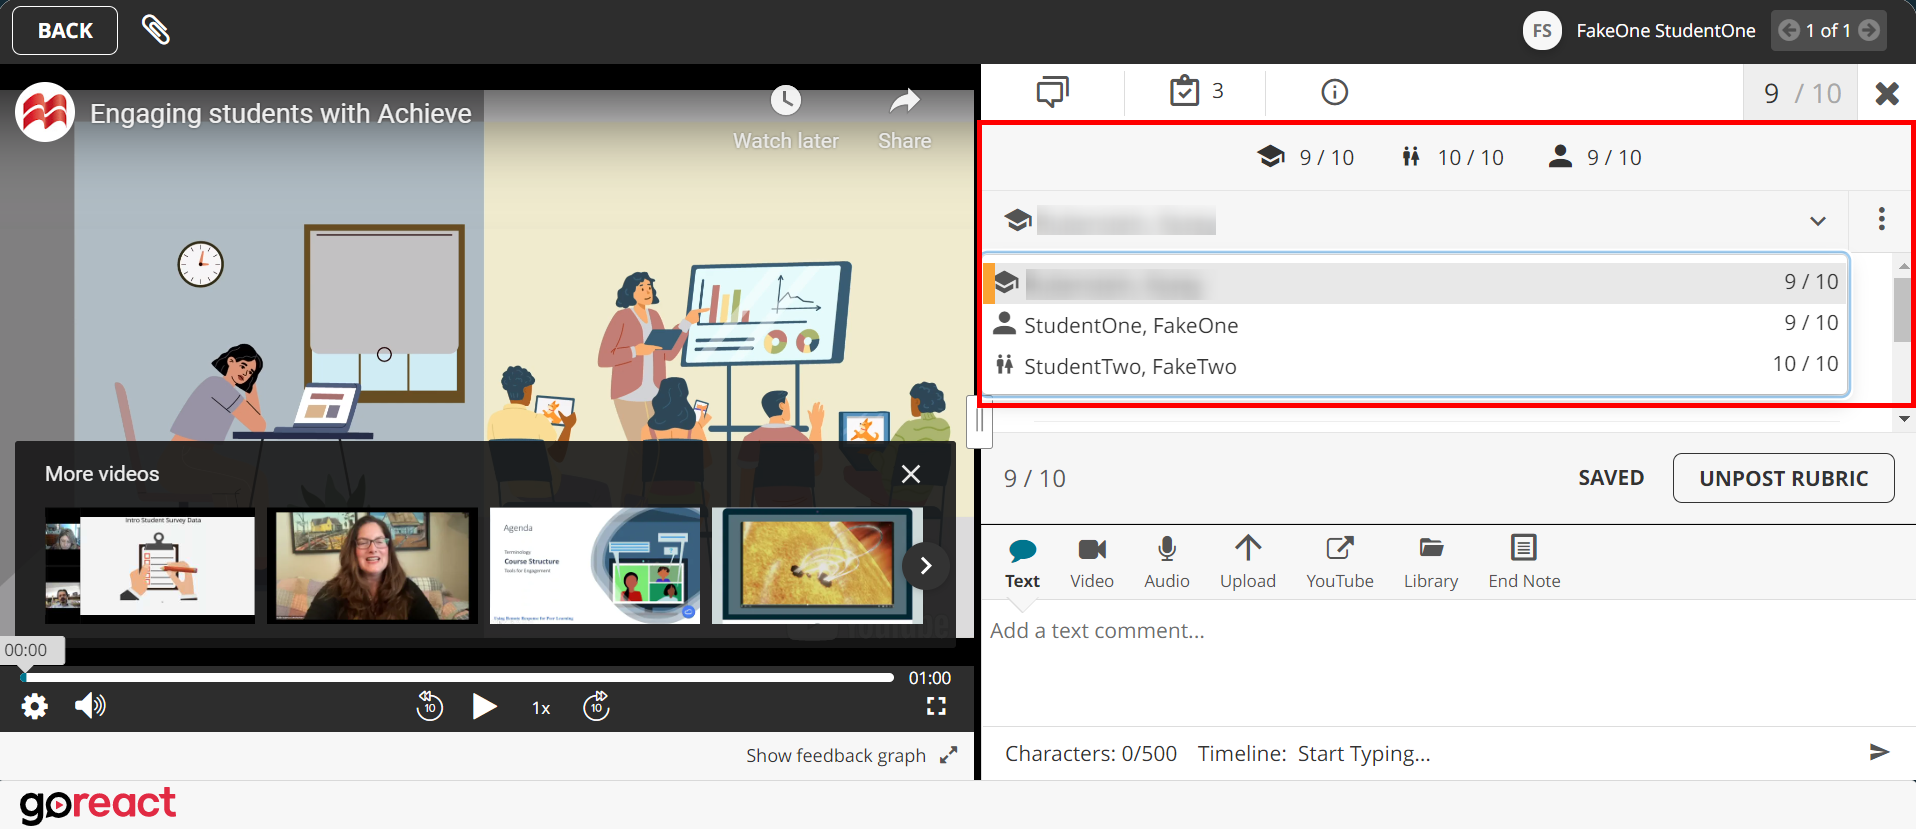Open the three-dot rubric options menu

(1881, 220)
